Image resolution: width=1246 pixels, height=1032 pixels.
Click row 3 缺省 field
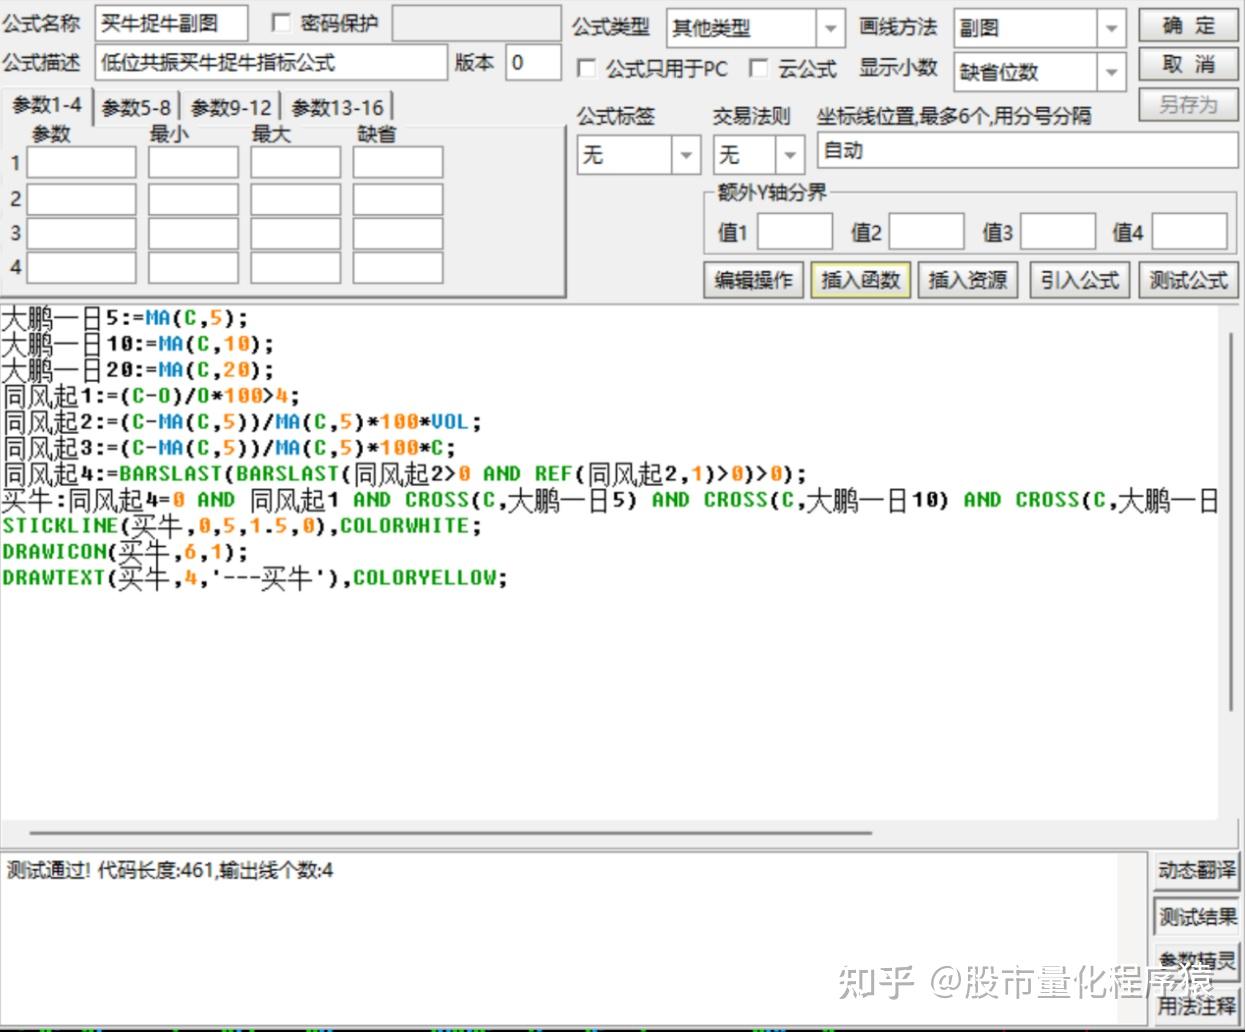(x=397, y=233)
